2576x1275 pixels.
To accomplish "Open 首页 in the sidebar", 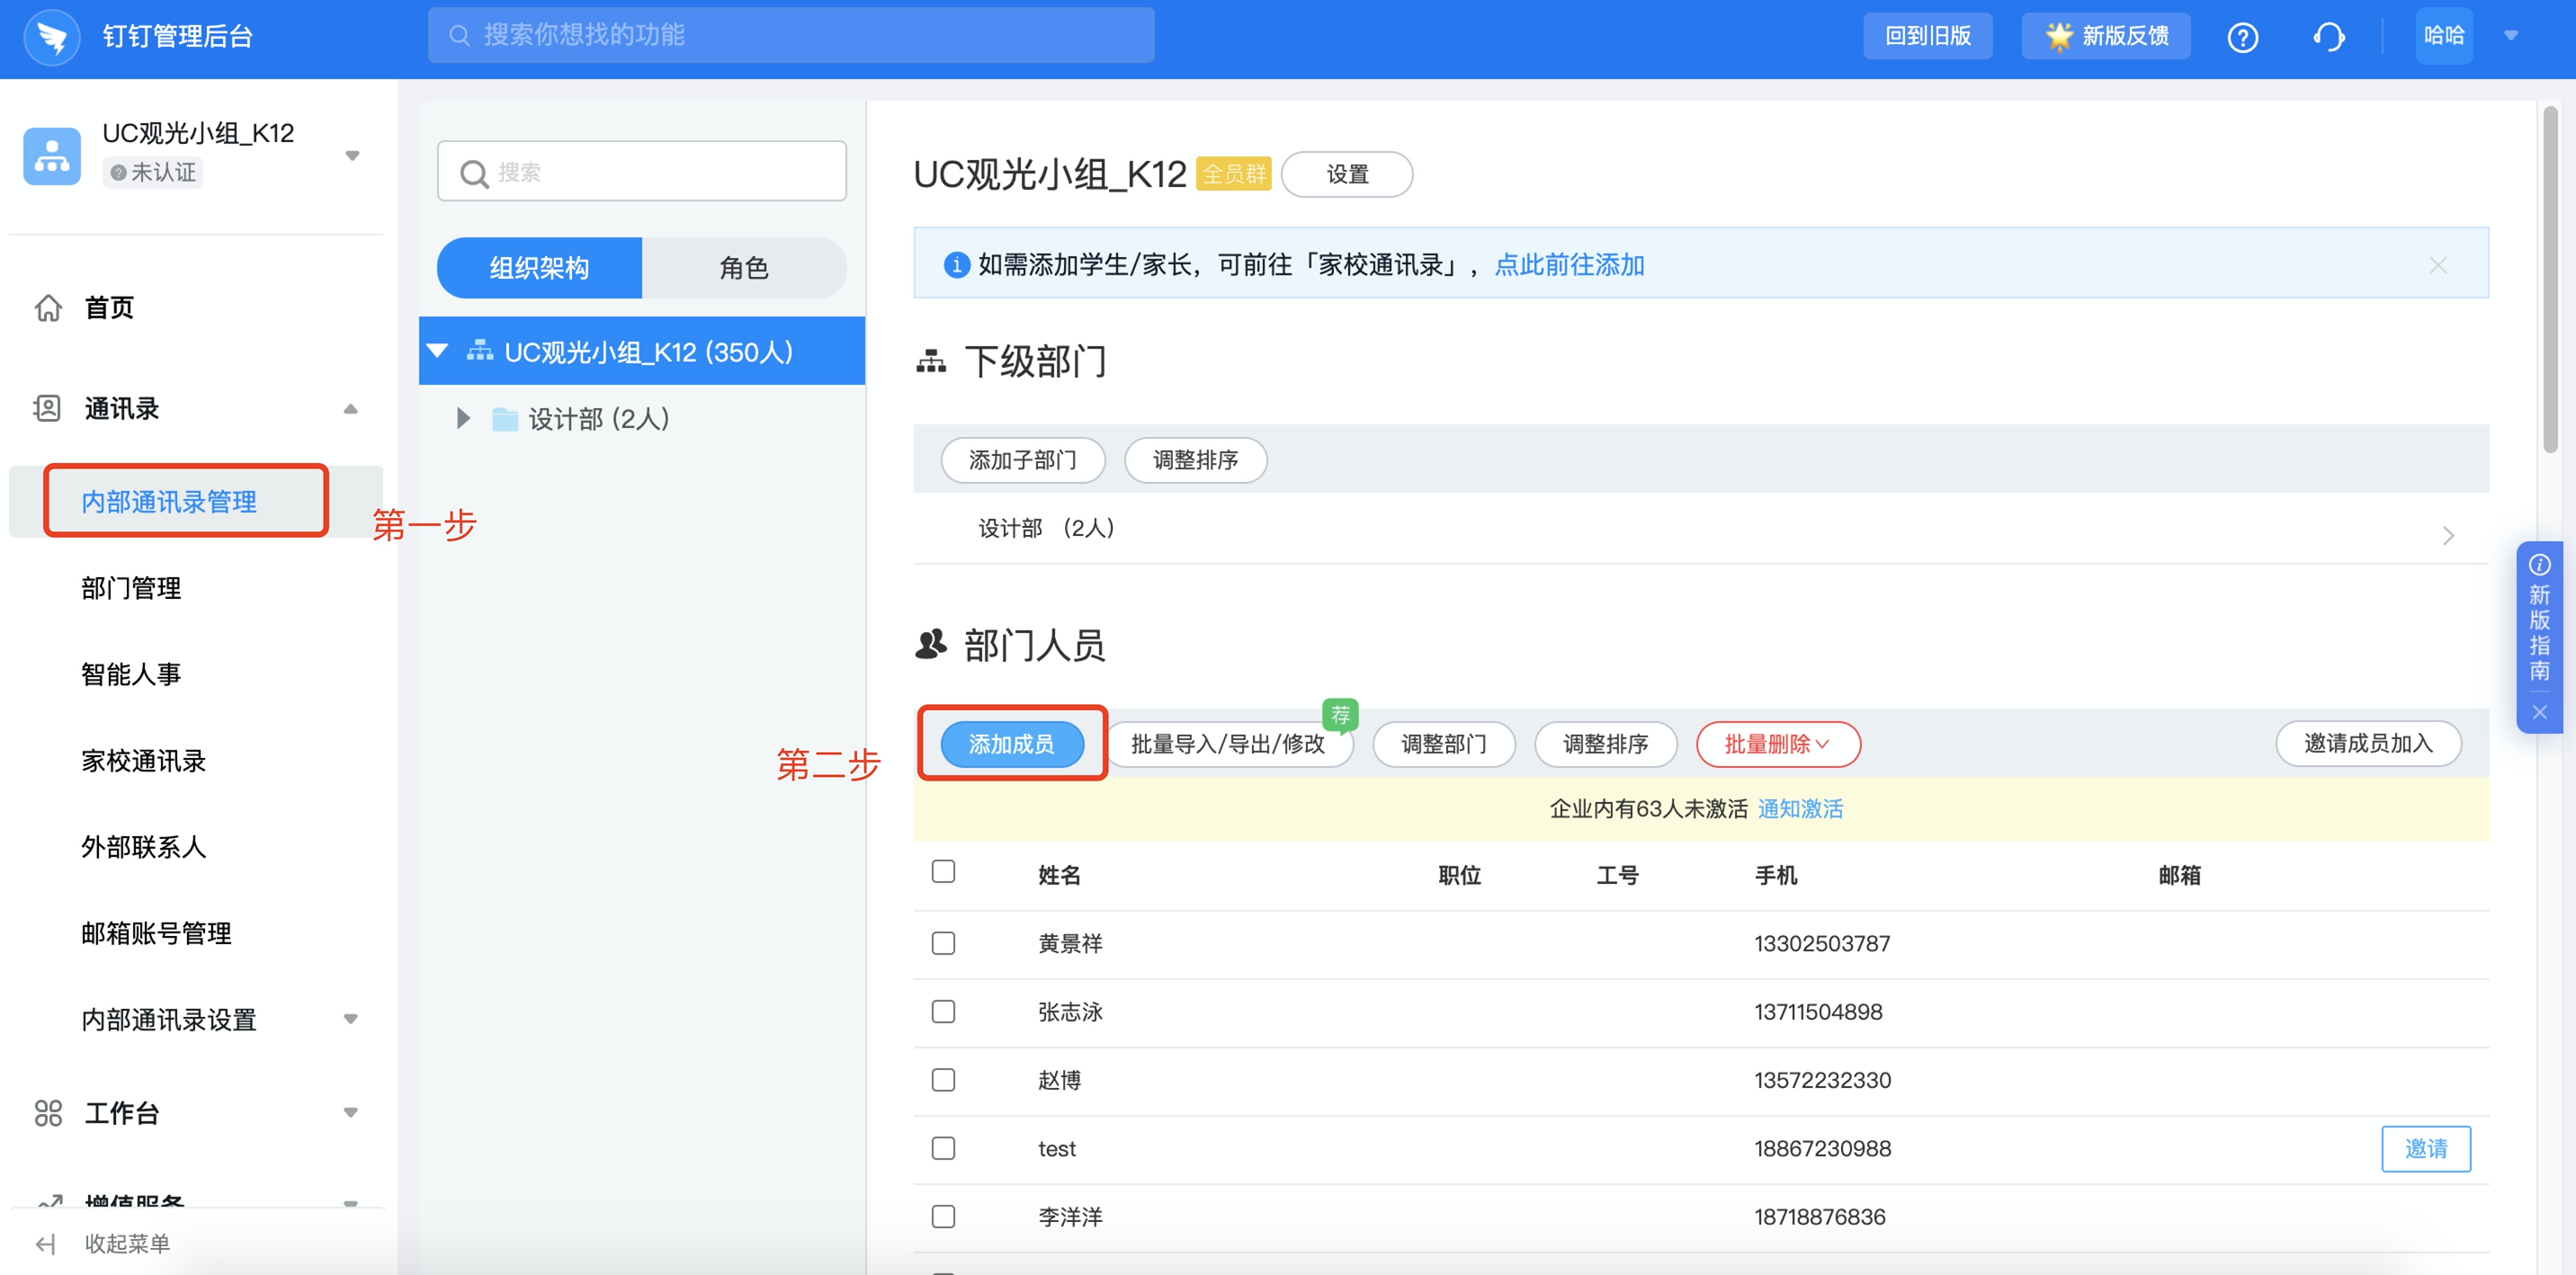I will 108,308.
